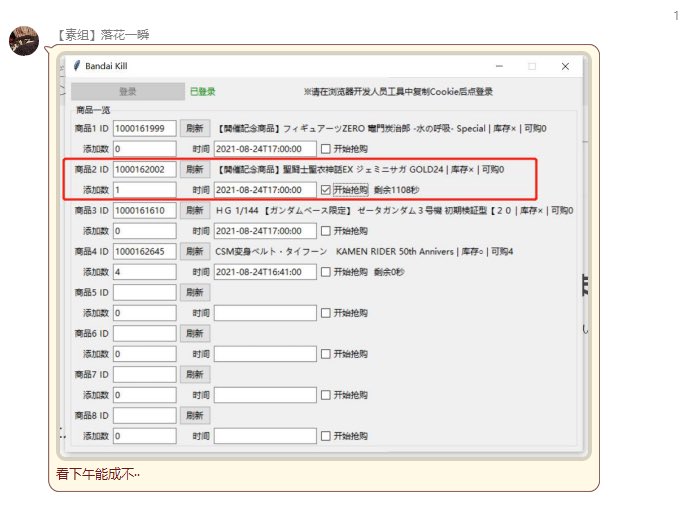The image size is (680, 506).
Task: Tick the 开始抢购 checkbox for 商品3
Action: click(325, 231)
